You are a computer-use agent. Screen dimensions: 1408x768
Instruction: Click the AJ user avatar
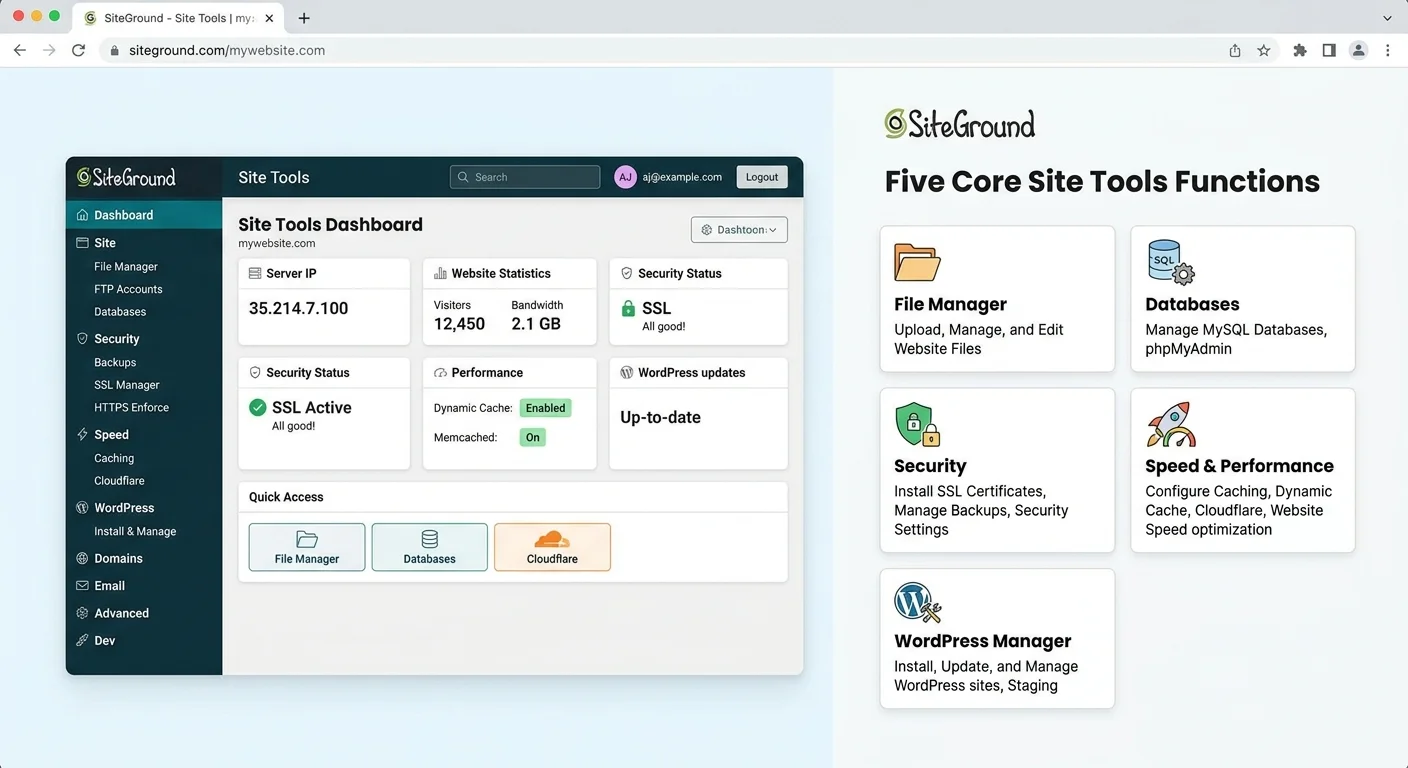pos(625,177)
